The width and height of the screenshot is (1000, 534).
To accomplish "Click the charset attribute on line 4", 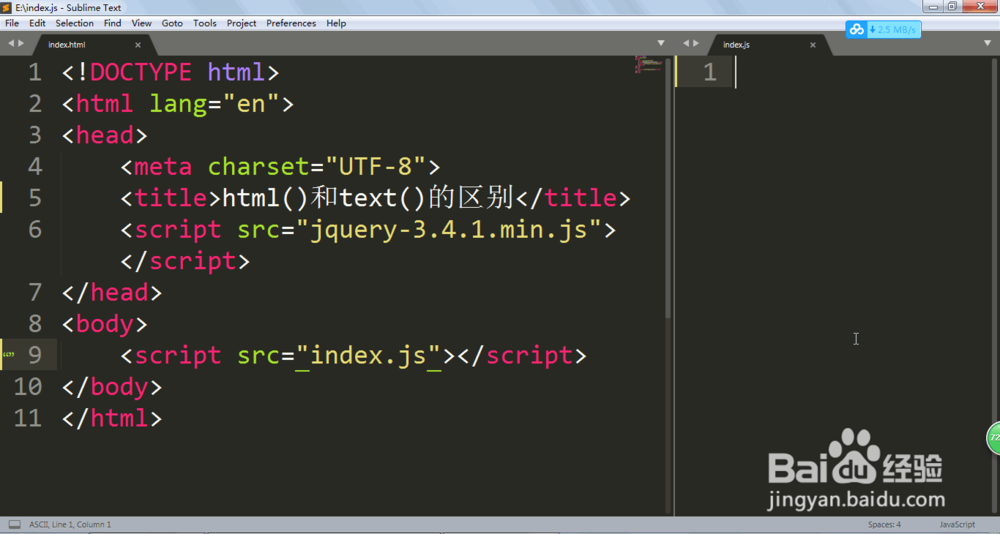I will tap(259, 167).
